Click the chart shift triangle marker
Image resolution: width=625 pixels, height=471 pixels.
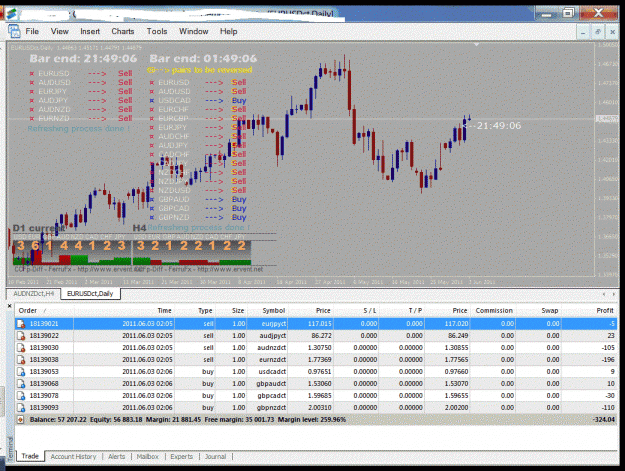coord(476,45)
